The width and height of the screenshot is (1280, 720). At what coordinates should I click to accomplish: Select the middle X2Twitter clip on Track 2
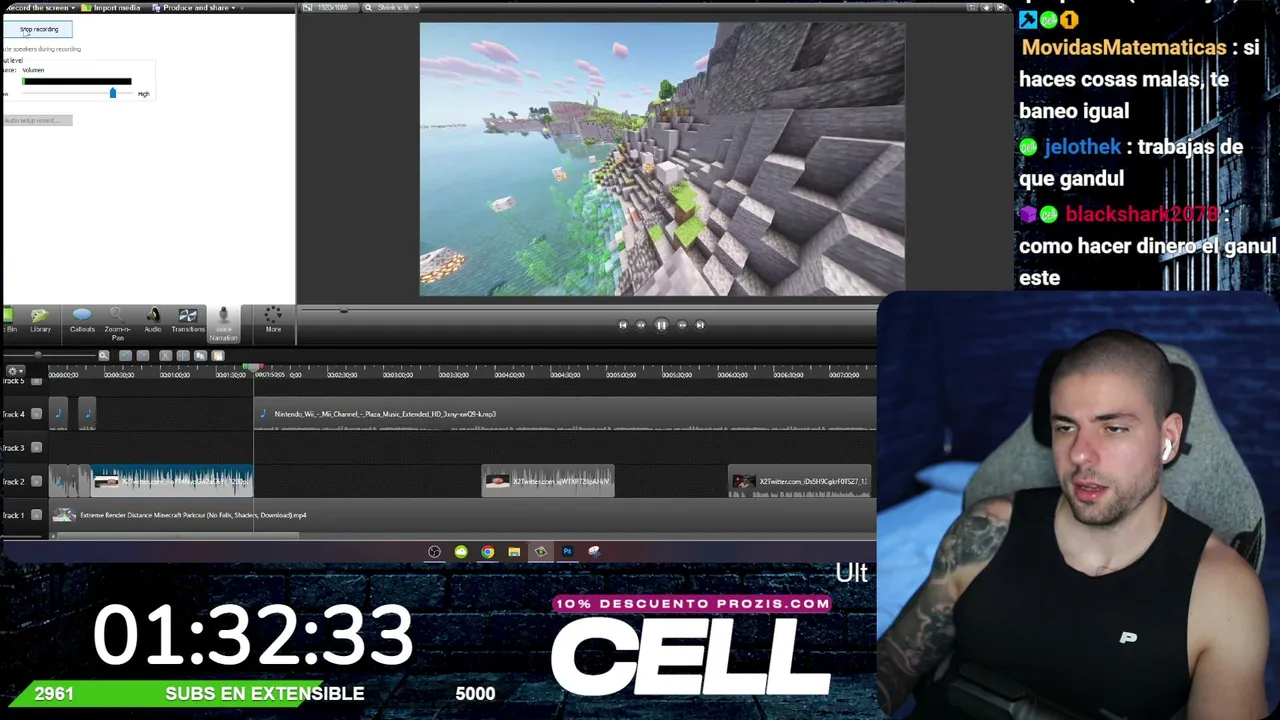[548, 481]
